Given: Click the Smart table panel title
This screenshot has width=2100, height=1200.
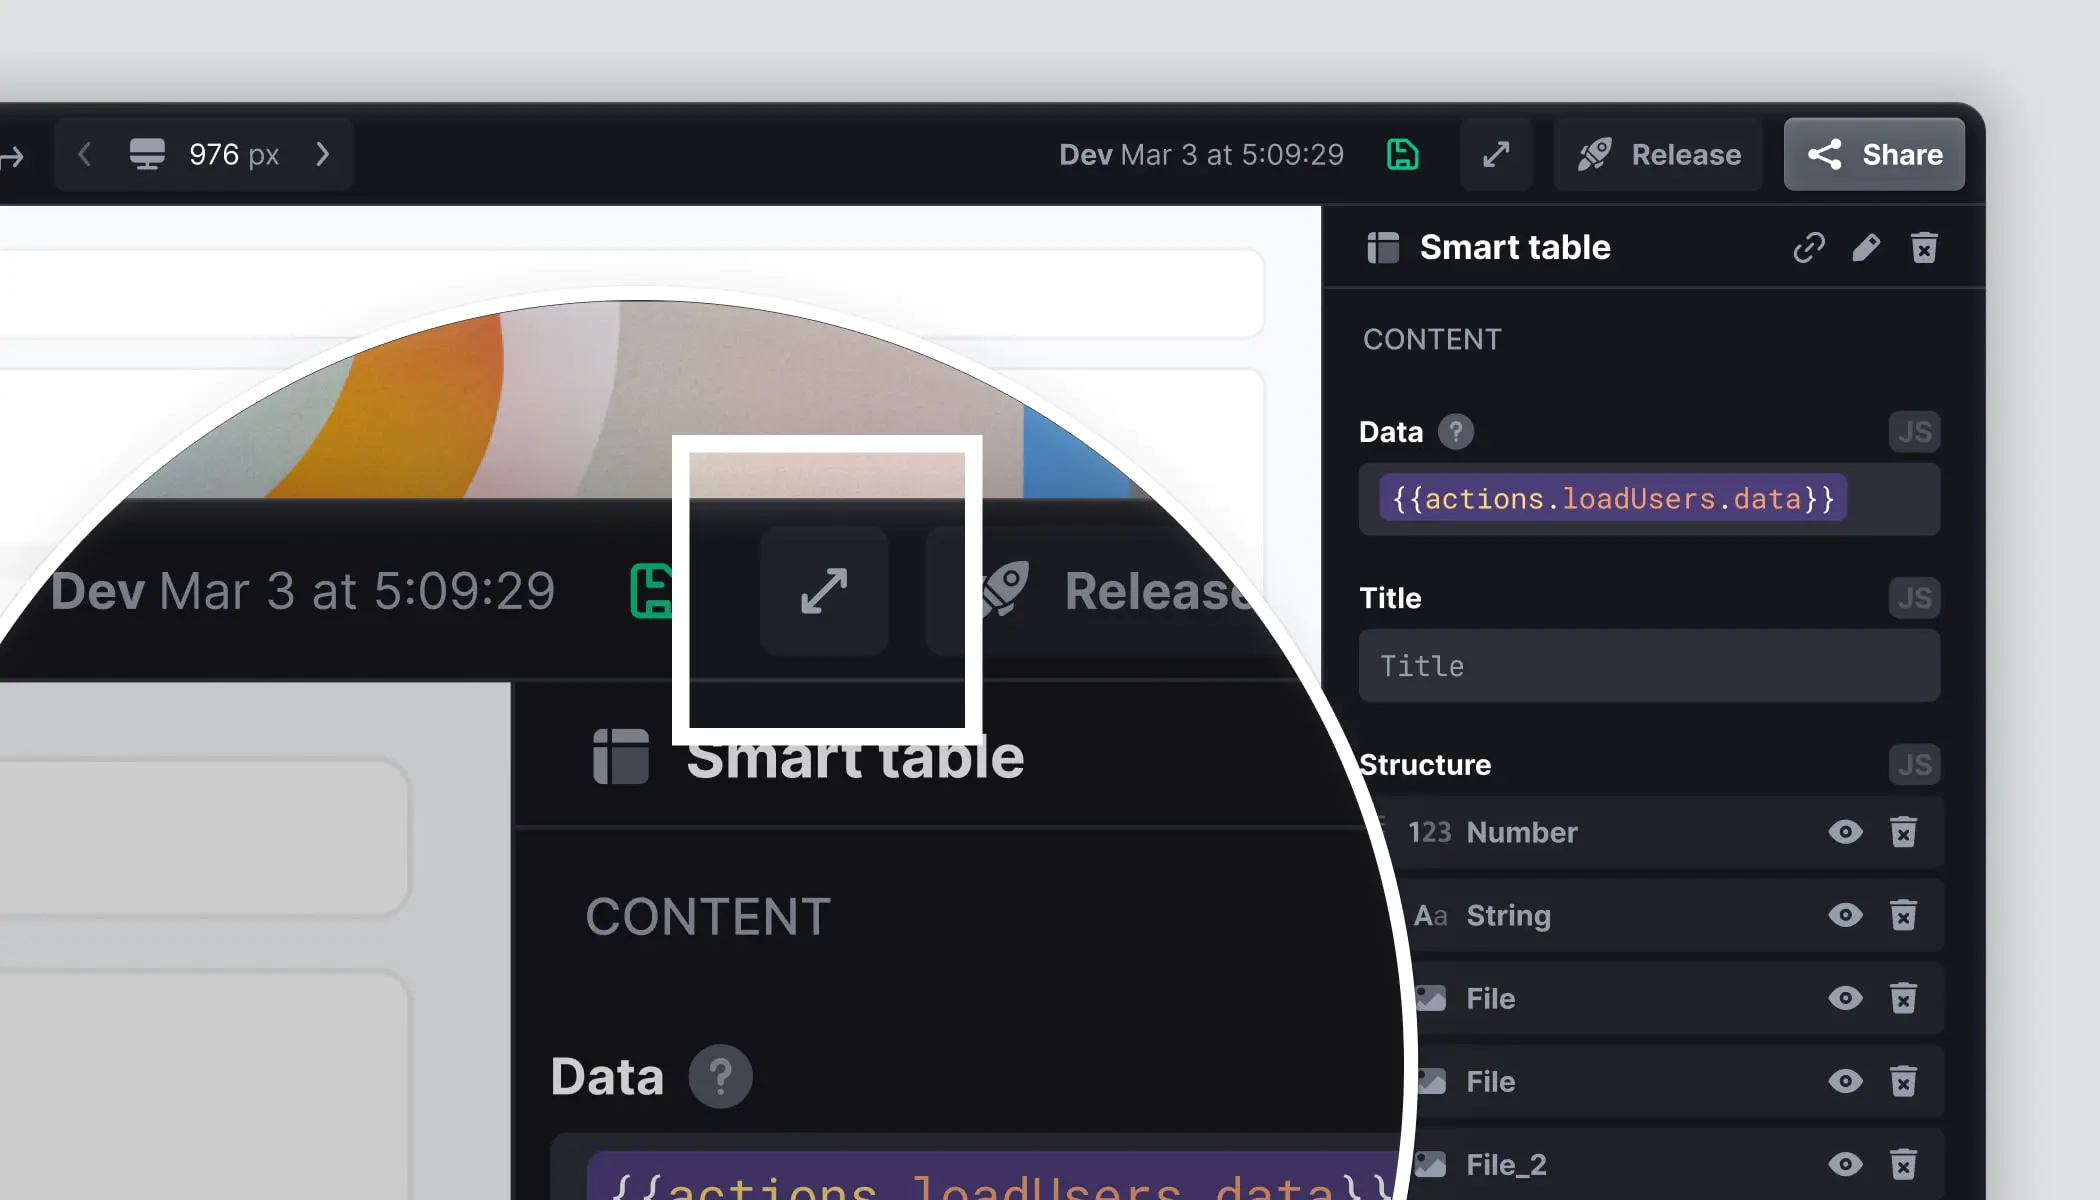Looking at the screenshot, I should (x=1515, y=247).
